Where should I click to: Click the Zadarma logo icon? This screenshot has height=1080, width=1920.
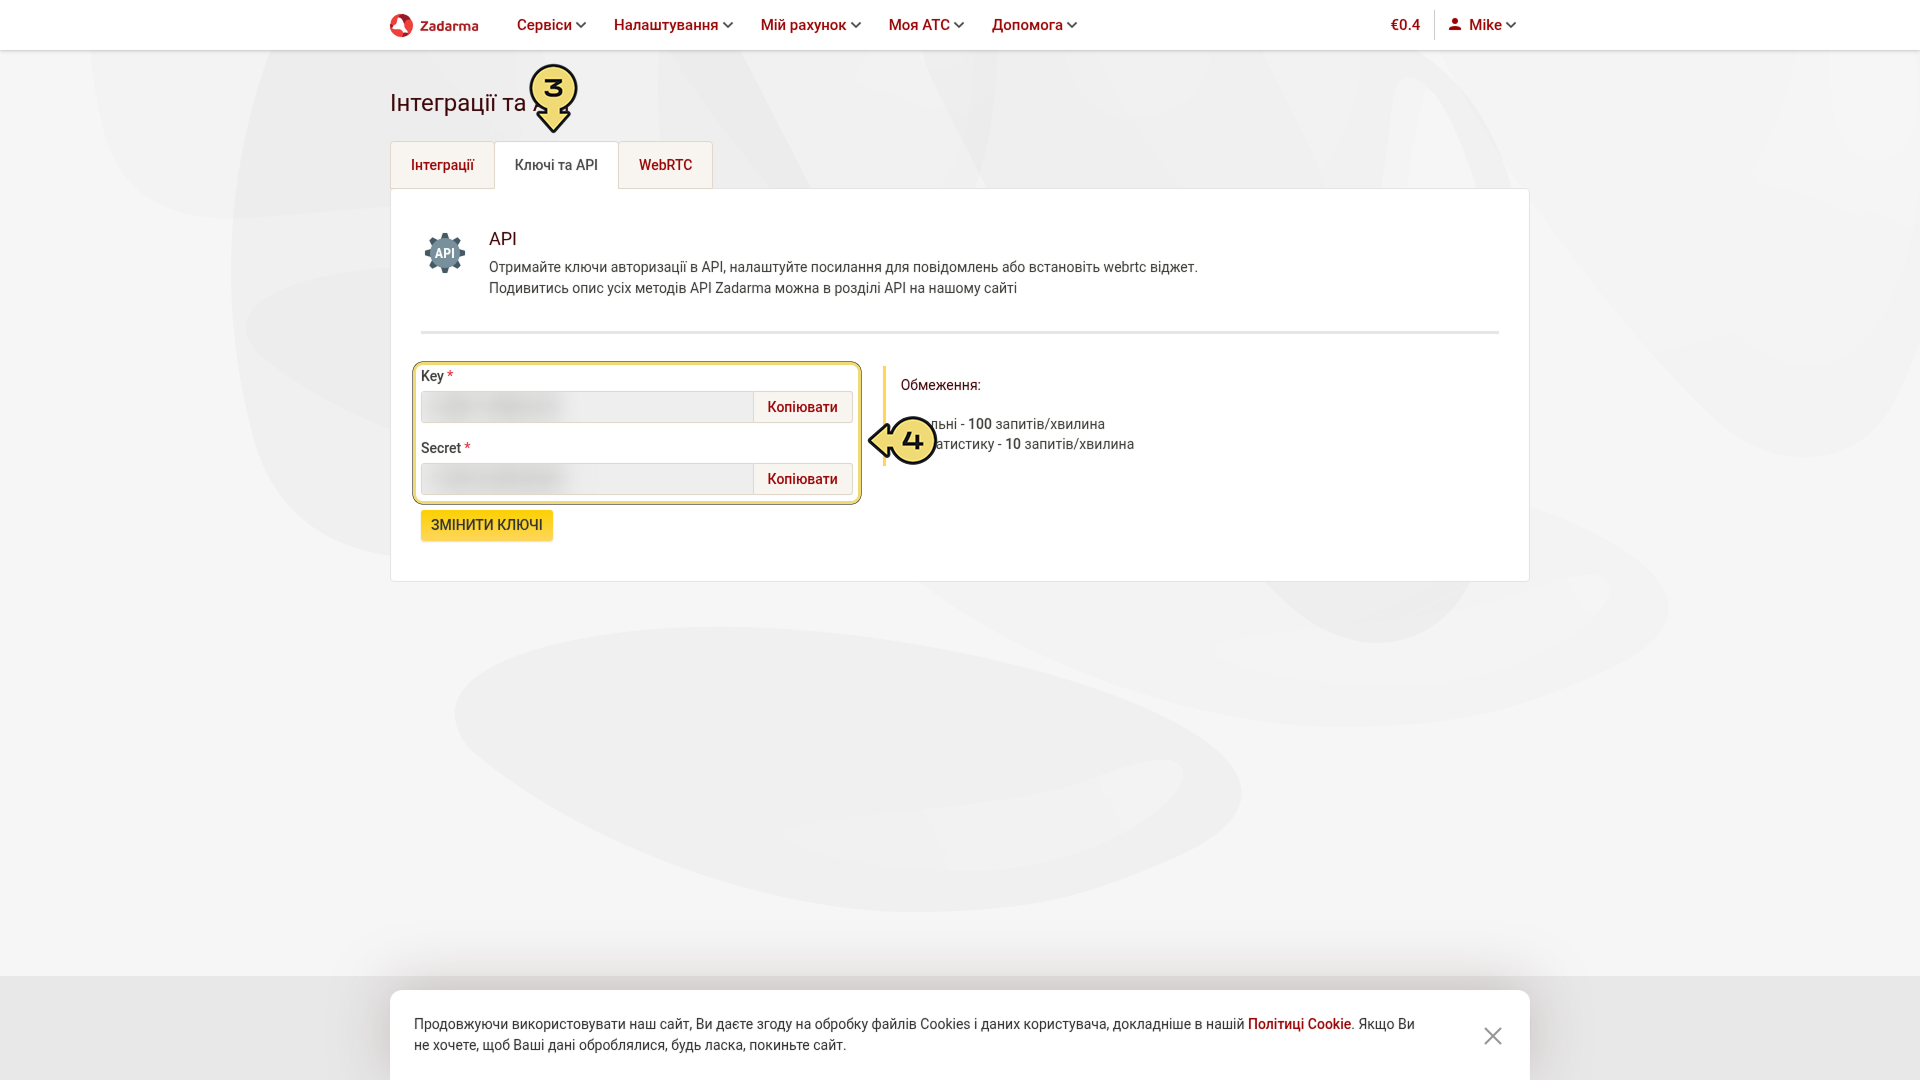(x=401, y=25)
